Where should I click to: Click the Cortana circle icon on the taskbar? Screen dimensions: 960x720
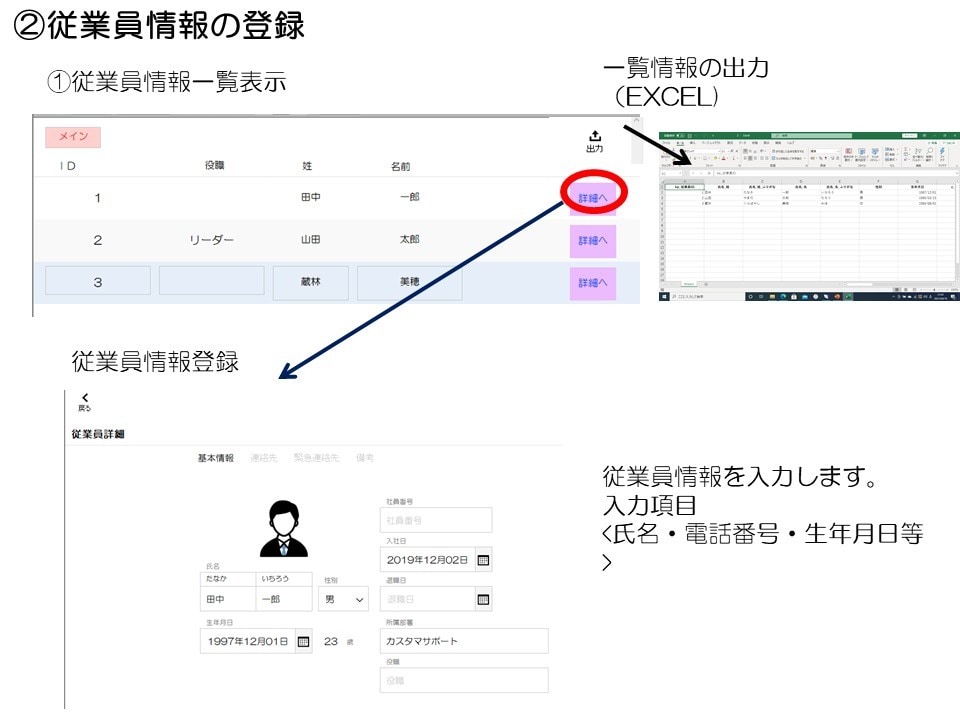tap(751, 296)
